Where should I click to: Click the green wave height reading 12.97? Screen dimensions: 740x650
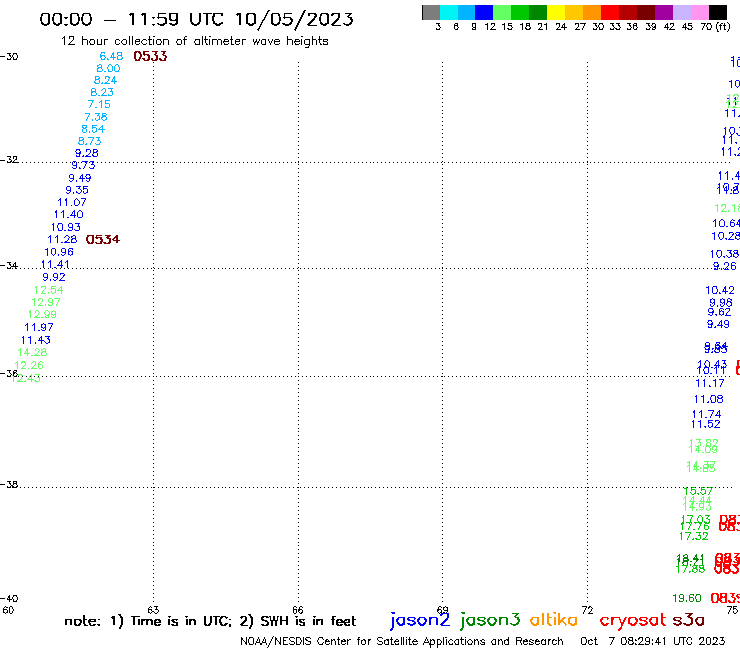[46, 302]
